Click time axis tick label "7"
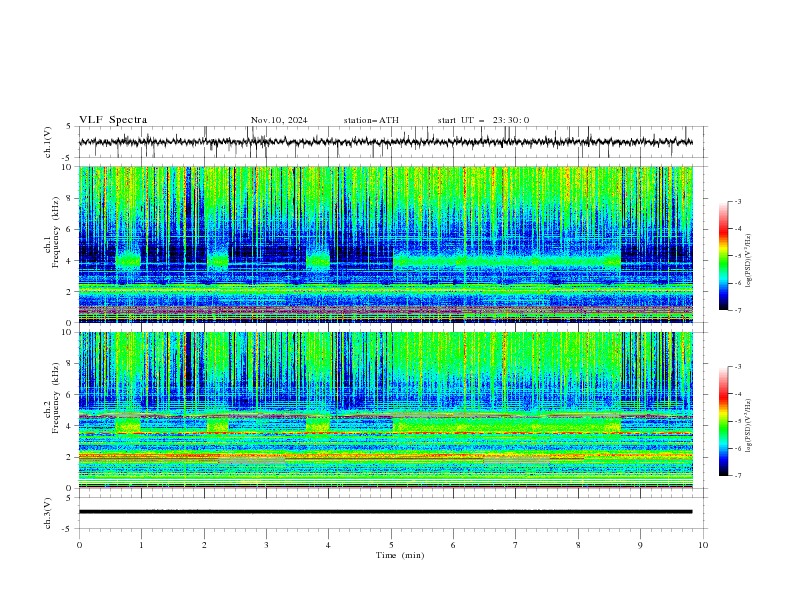Image resolution: width=792 pixels, height=612 pixels. point(516,545)
